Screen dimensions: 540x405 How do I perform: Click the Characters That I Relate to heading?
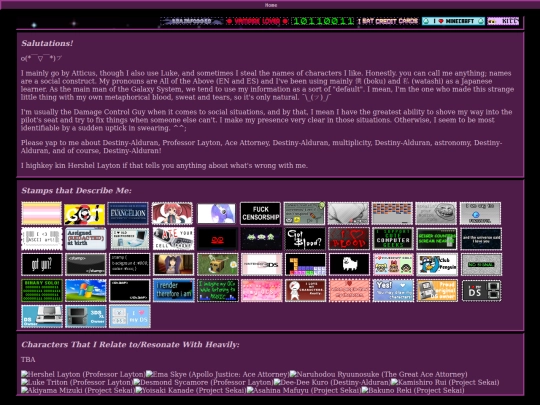coord(130,345)
